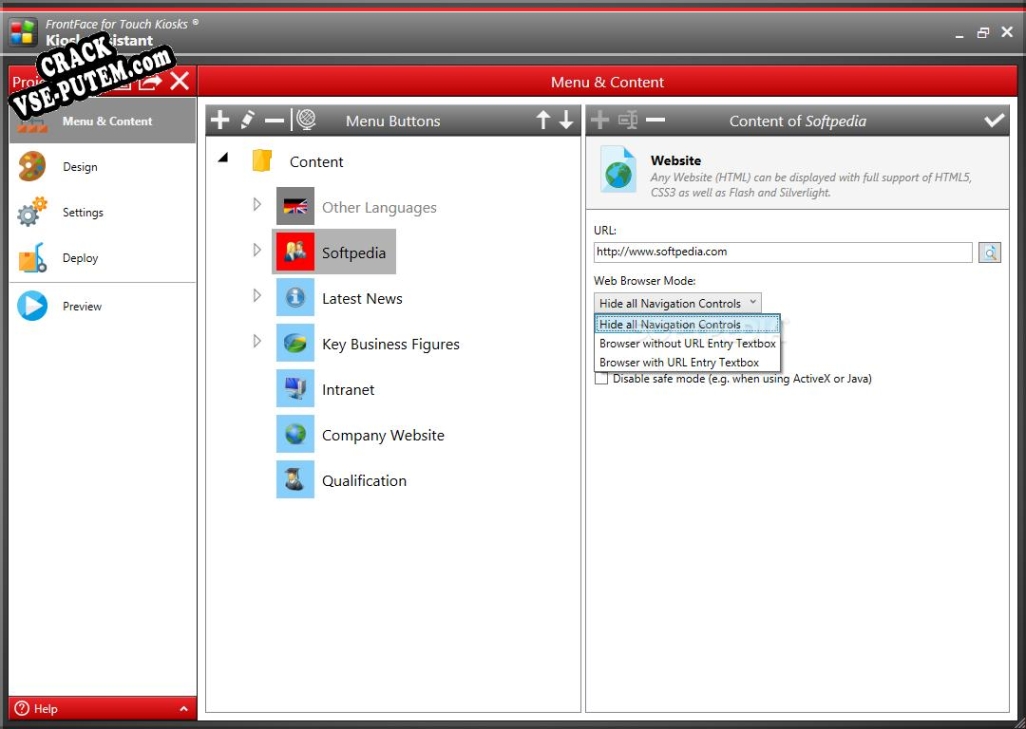Click into the URL text field
The image size is (1026, 729).
pyautogui.click(x=783, y=252)
